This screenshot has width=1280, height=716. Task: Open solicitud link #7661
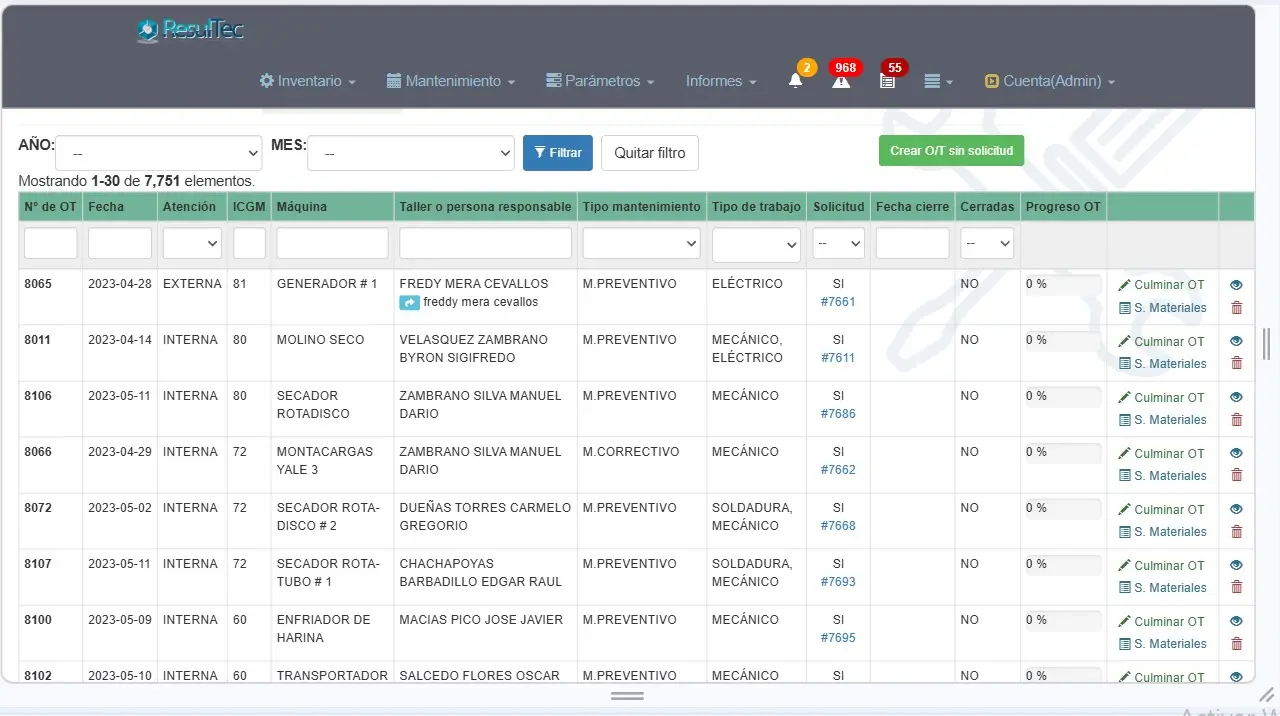pos(838,302)
